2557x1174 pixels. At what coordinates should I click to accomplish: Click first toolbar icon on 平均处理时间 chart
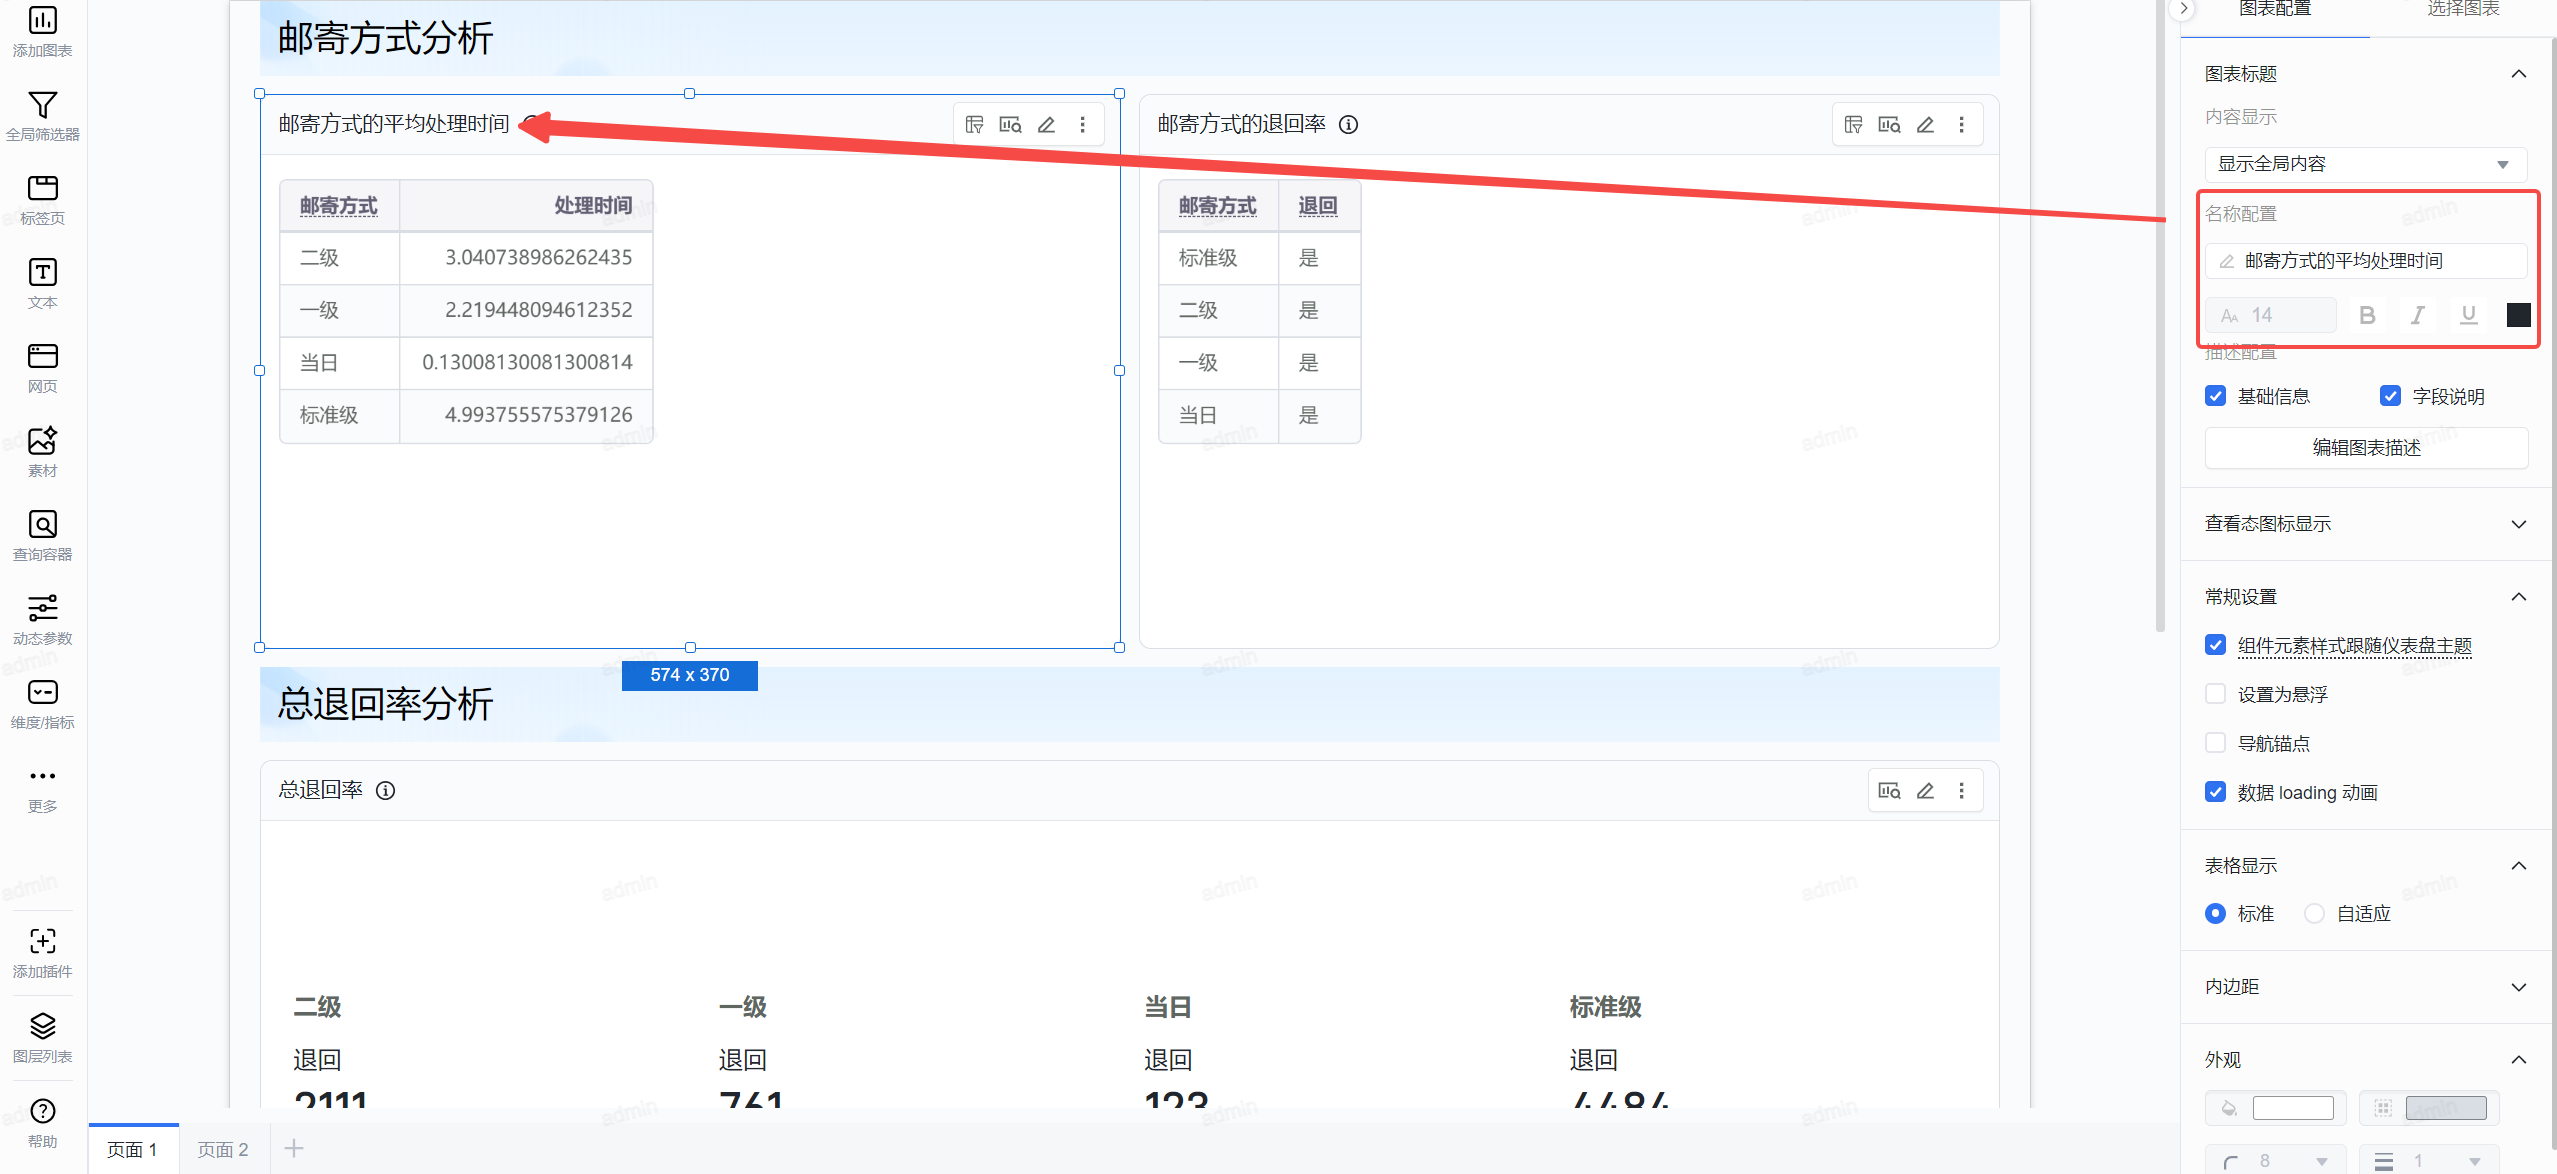(974, 125)
